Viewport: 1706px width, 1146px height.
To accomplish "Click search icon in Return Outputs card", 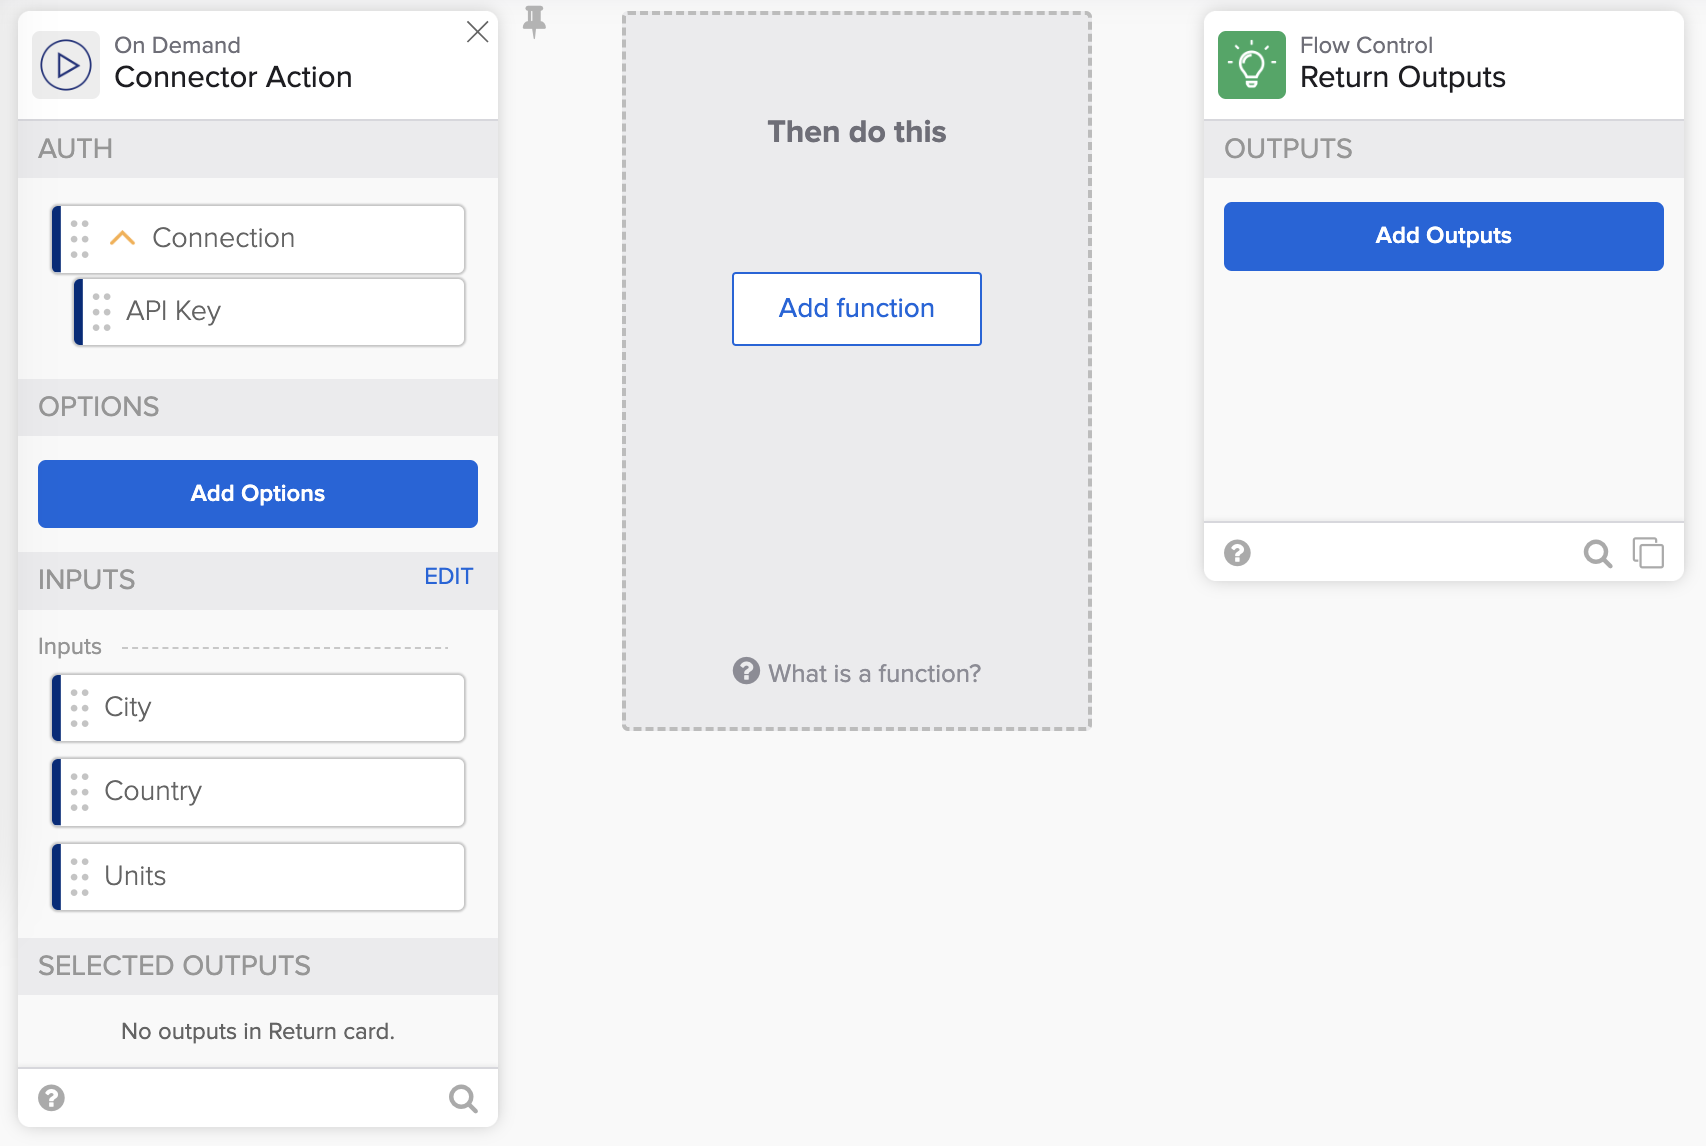I will tap(1597, 553).
